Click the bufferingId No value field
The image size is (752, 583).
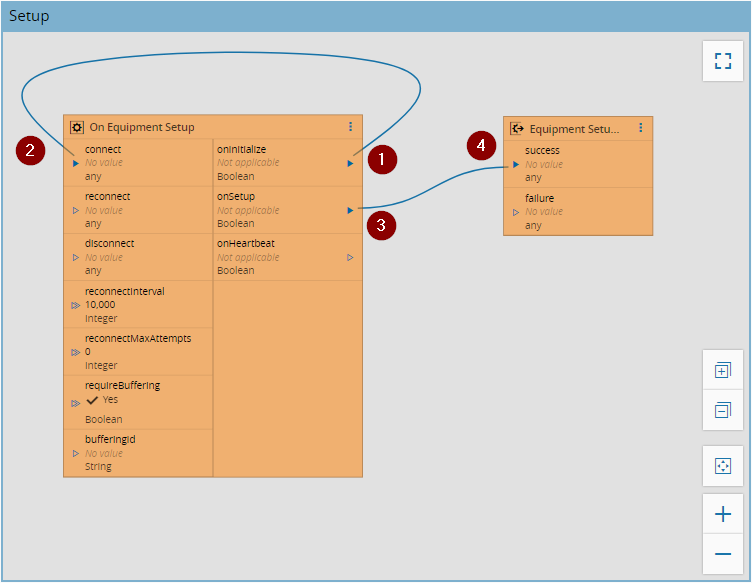(104, 454)
